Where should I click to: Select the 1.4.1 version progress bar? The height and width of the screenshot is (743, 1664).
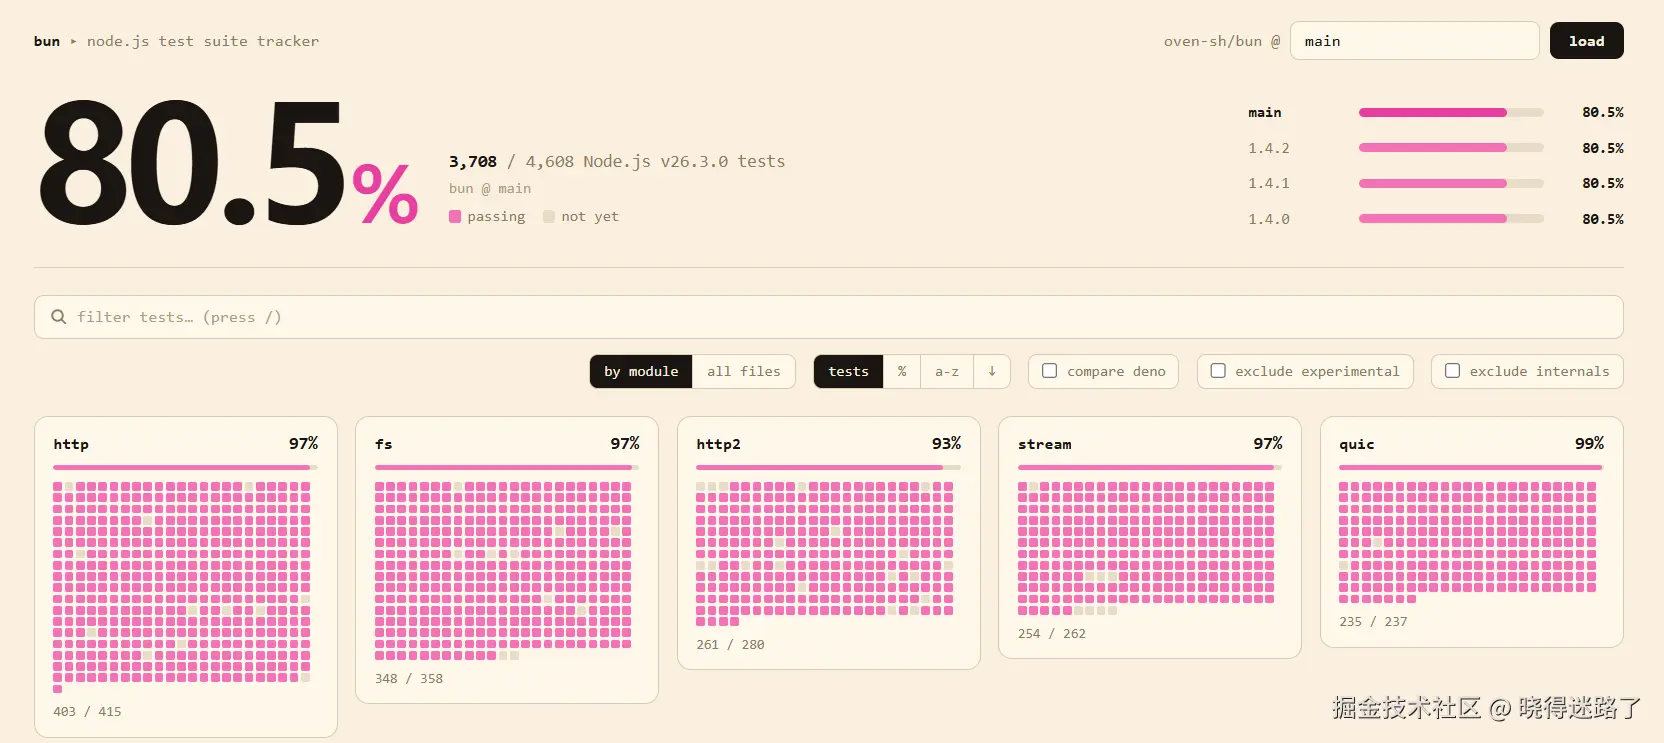(x=1451, y=184)
